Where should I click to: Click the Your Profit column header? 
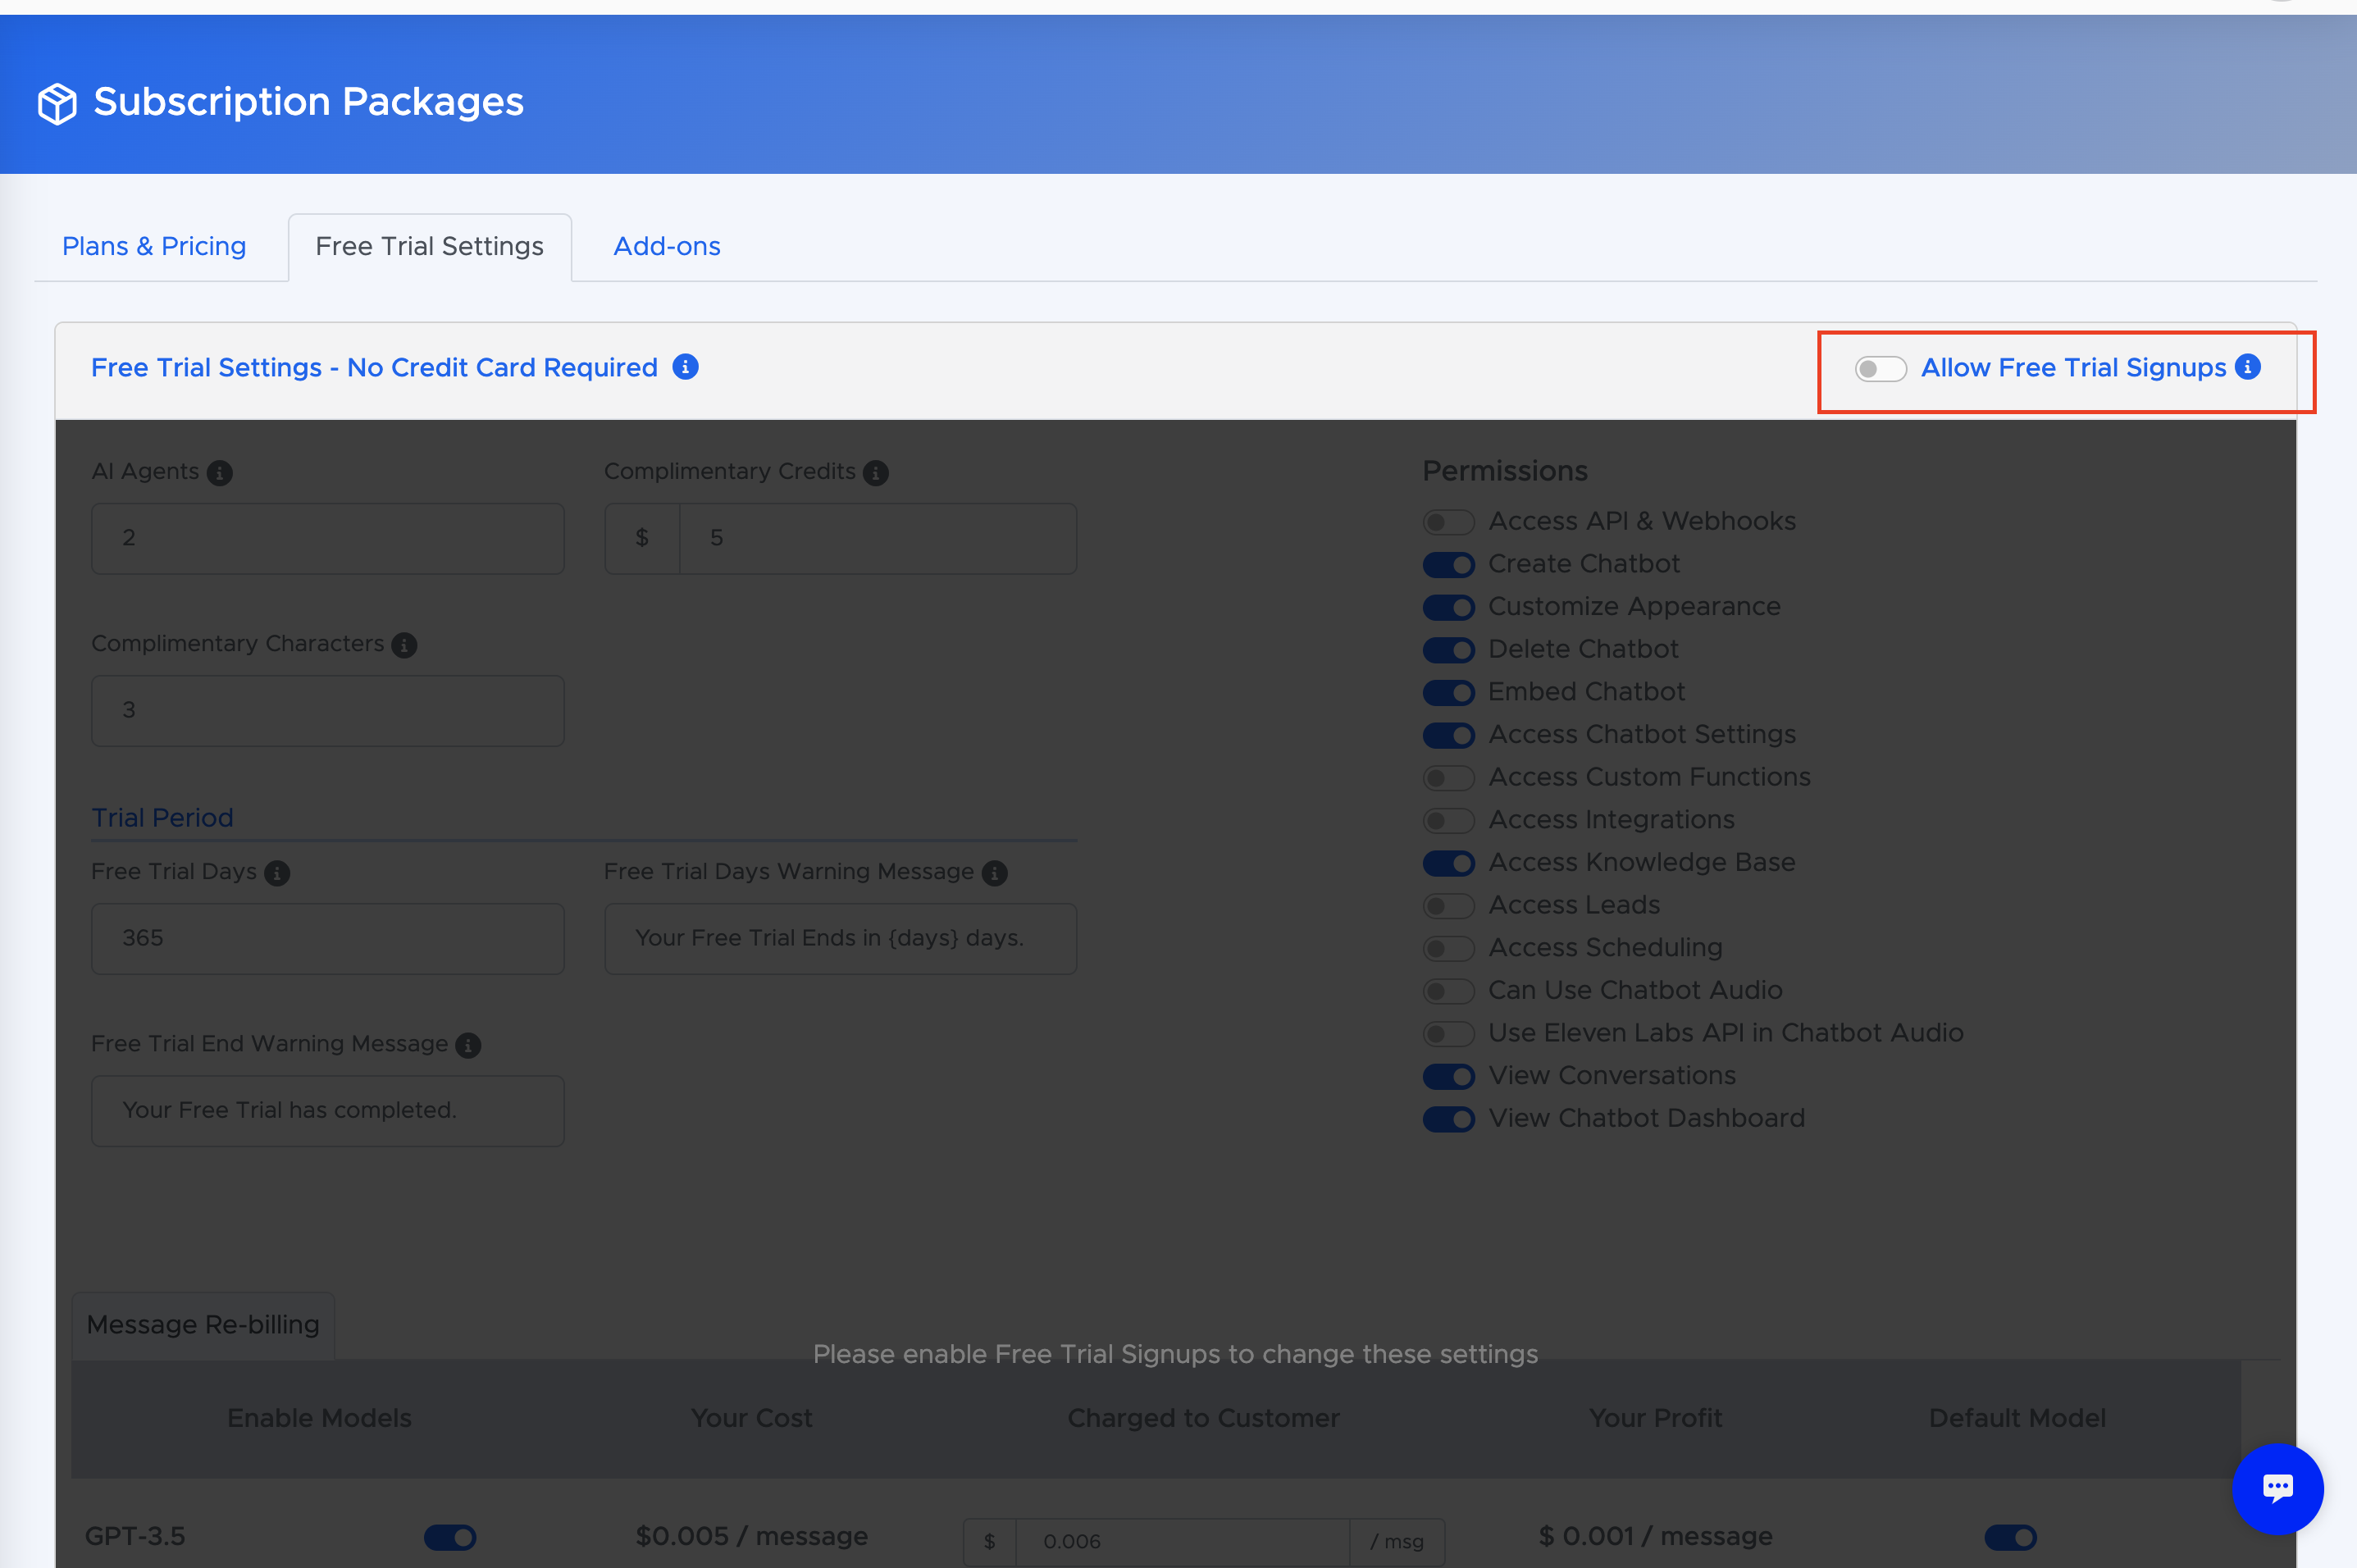[1655, 1418]
